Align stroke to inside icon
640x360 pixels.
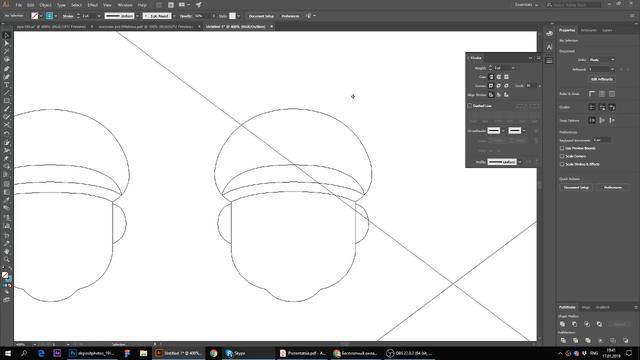click(498, 95)
